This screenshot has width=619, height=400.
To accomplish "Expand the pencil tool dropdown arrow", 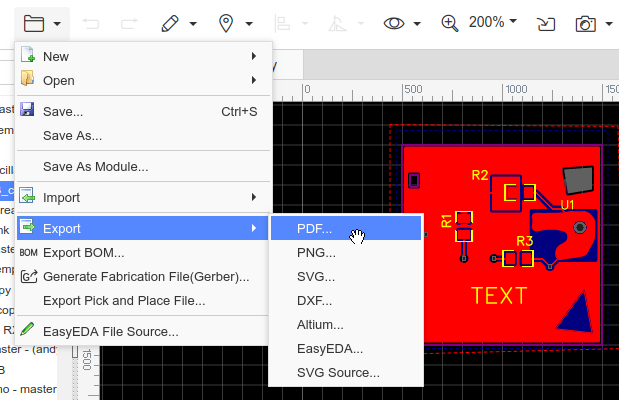I will click(193, 24).
